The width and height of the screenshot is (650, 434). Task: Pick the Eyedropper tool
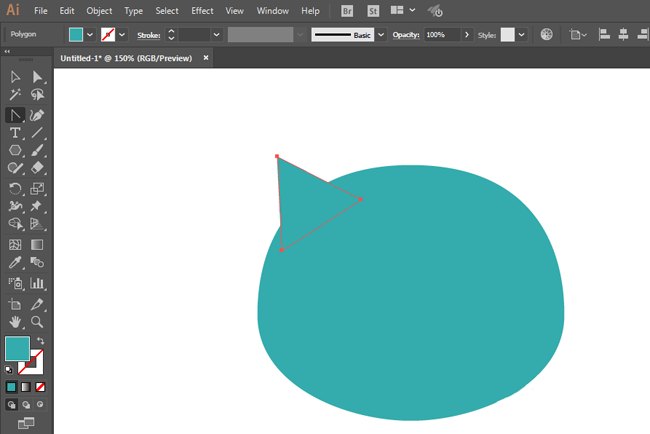tap(15, 263)
